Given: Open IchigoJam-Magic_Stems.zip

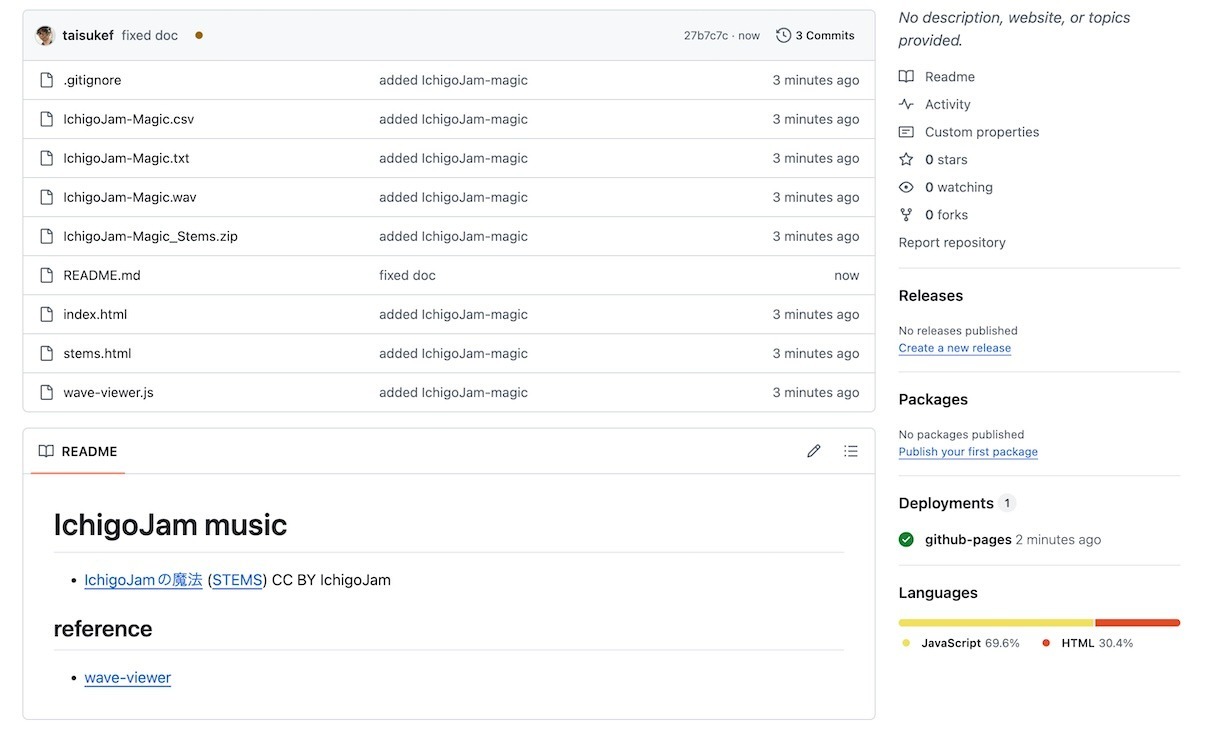Looking at the screenshot, I should 150,236.
